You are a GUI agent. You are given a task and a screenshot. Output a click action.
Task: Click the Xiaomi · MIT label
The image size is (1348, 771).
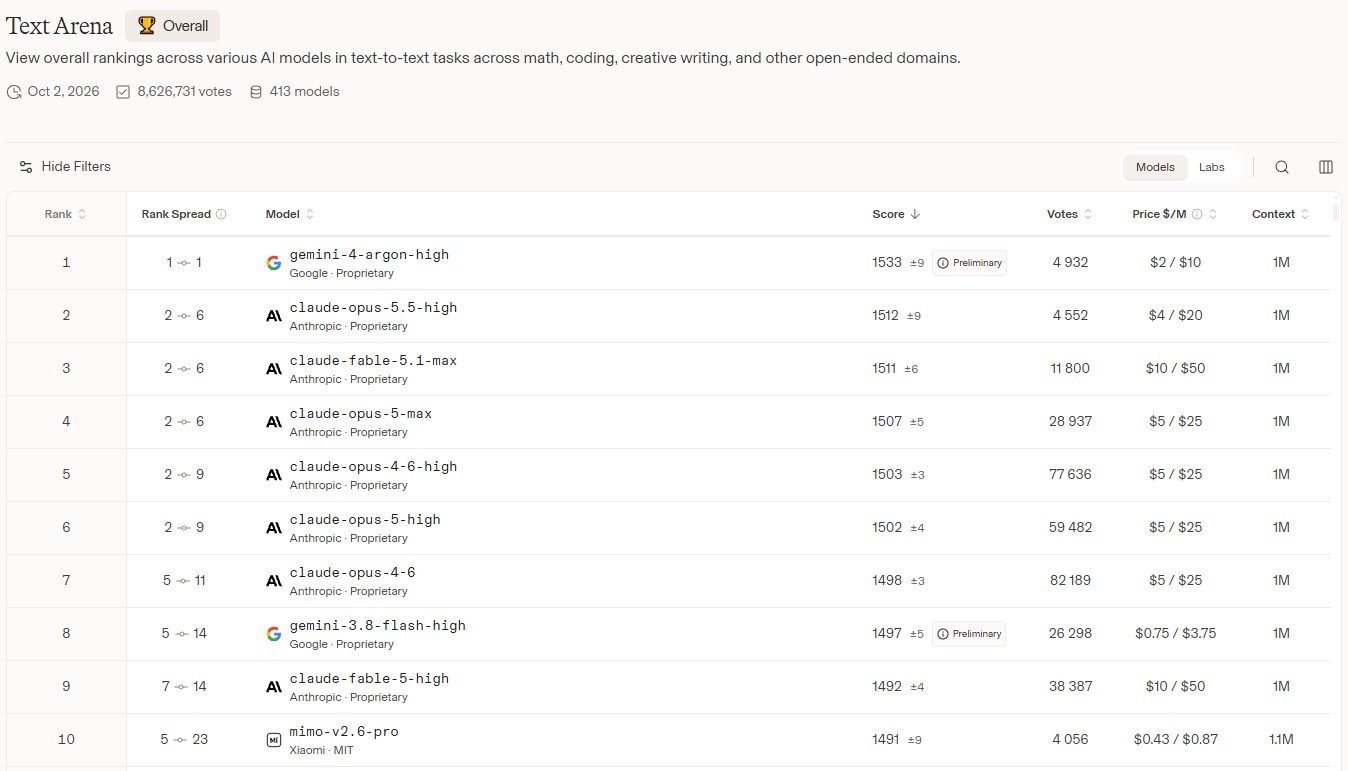tap(322, 750)
